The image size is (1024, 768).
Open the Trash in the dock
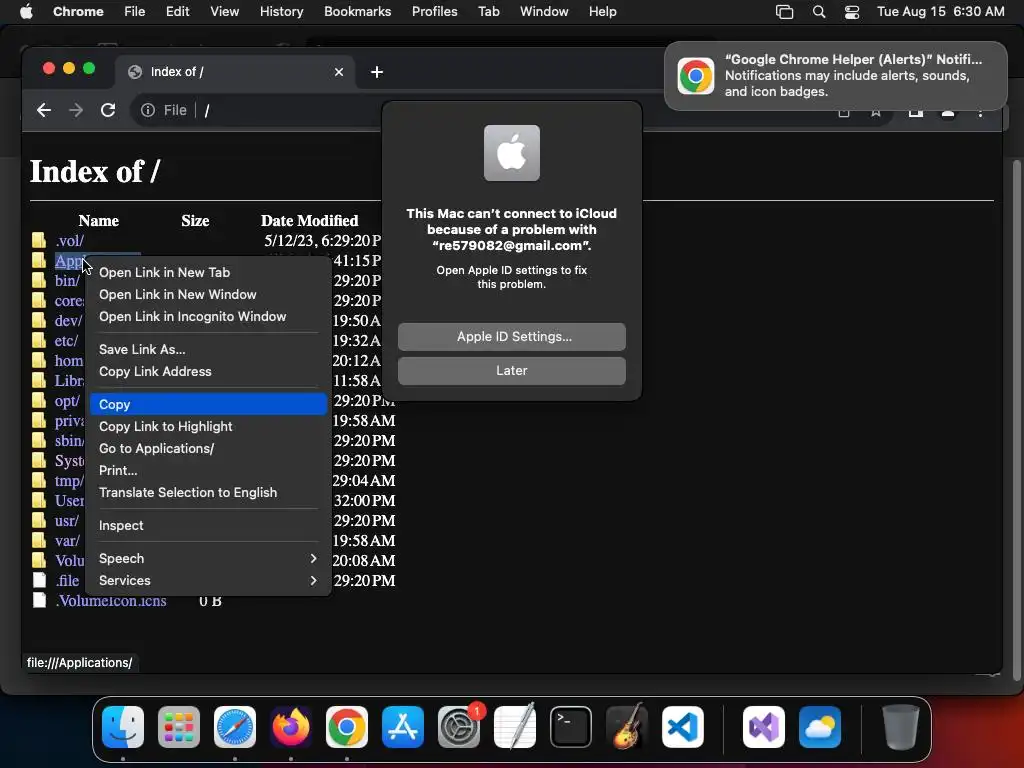(x=901, y=727)
